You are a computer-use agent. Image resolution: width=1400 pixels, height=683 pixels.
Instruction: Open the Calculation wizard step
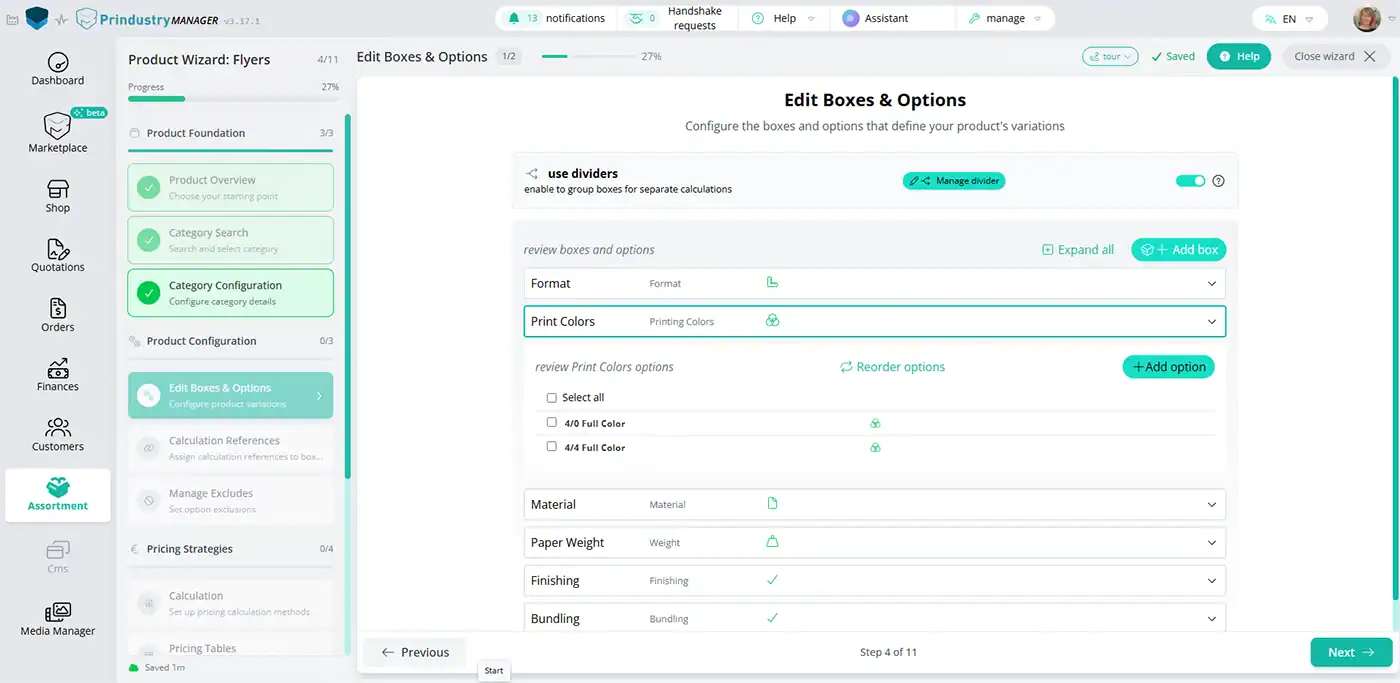coord(230,603)
